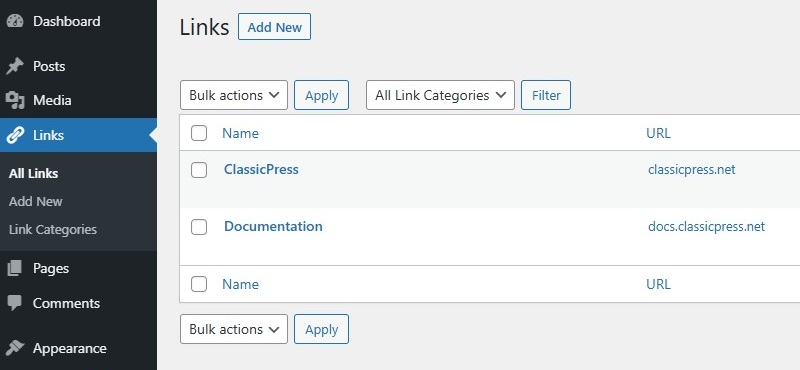Sort by the URL column footer
The width and height of the screenshot is (800, 370).
[x=659, y=284]
